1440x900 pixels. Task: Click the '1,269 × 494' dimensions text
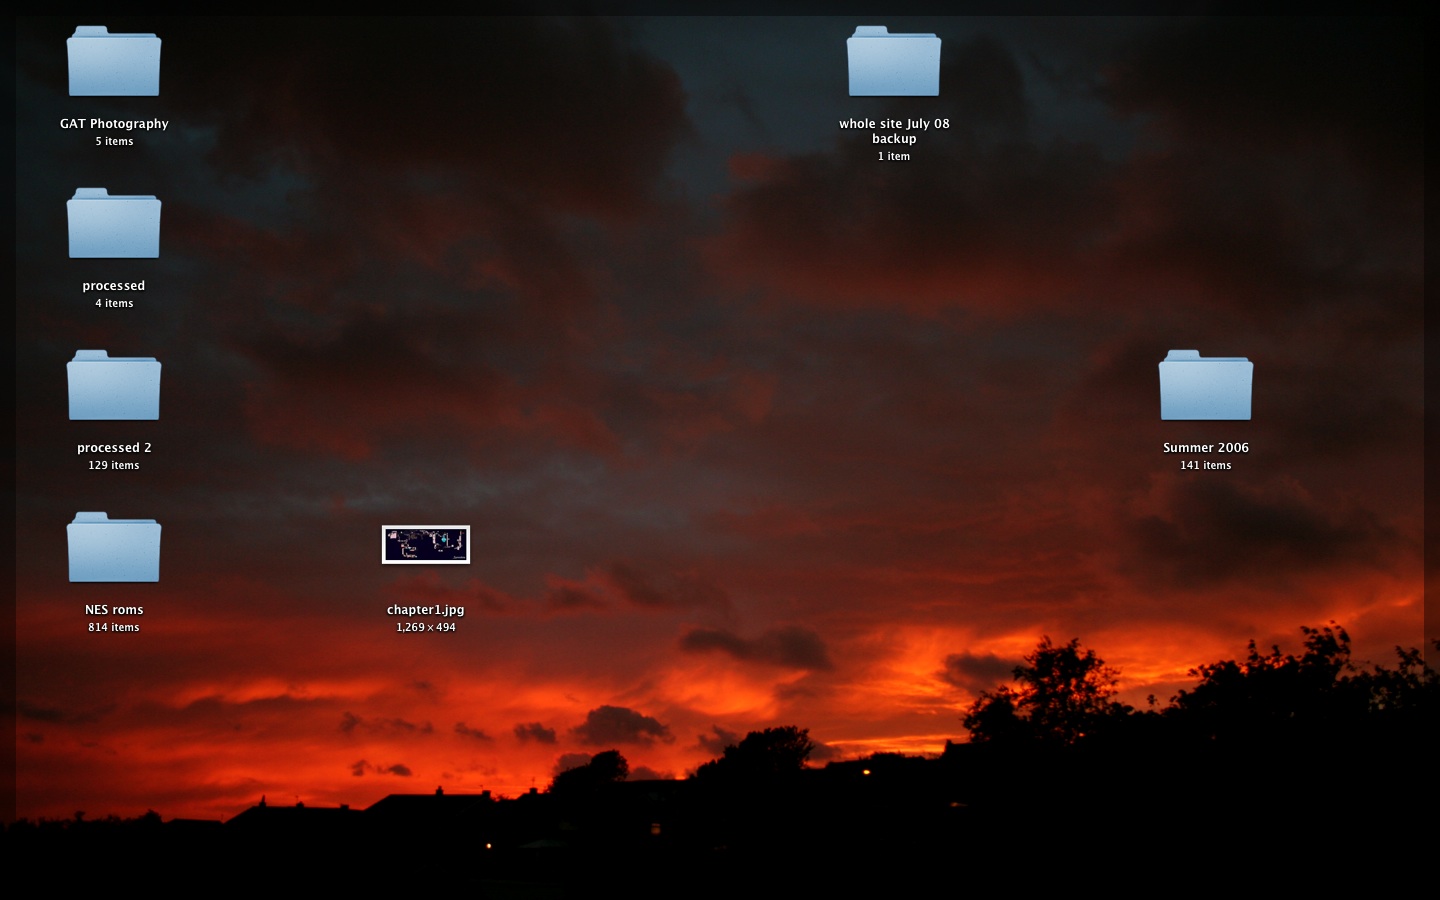point(426,628)
